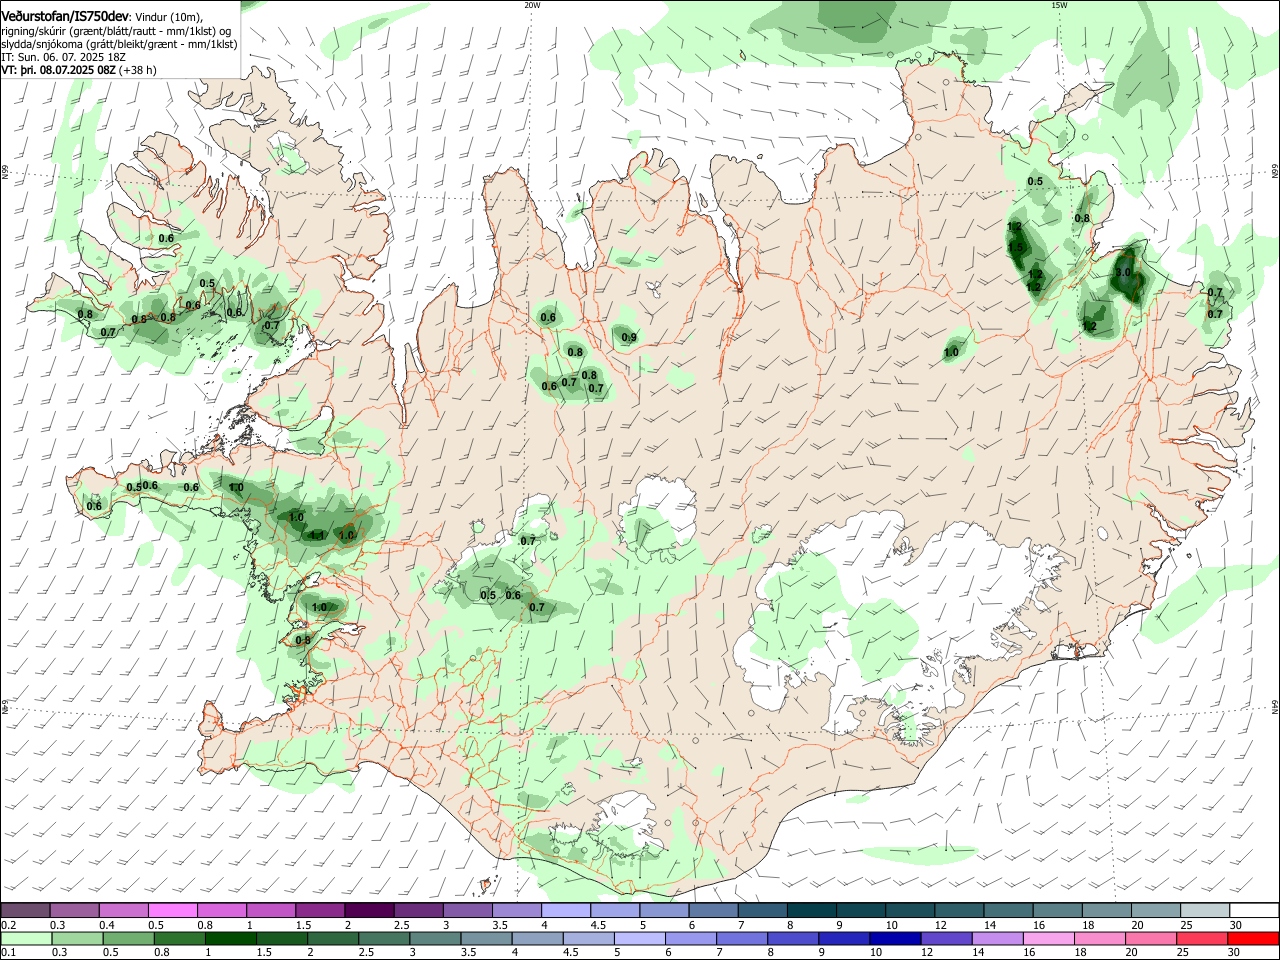Click the '3.0' precipitation value on the map
This screenshot has height=960, width=1280.
pos(1122,272)
